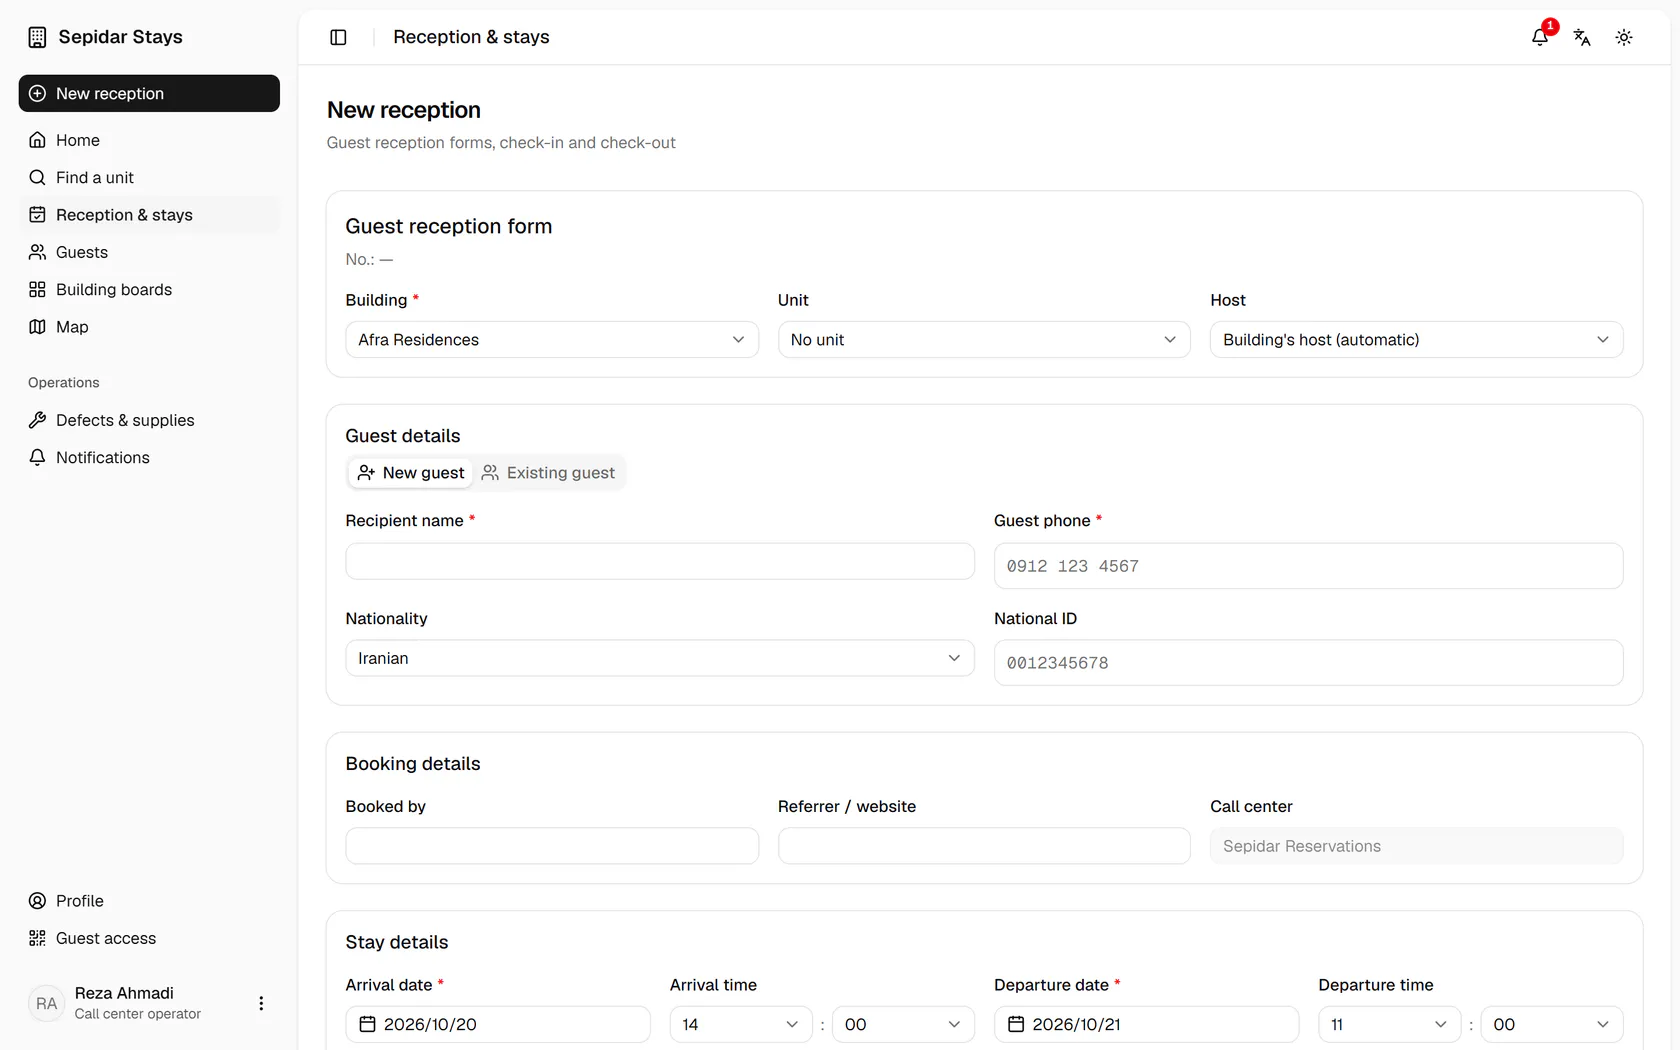
Task: Click the National ID input field
Action: 1308,663
